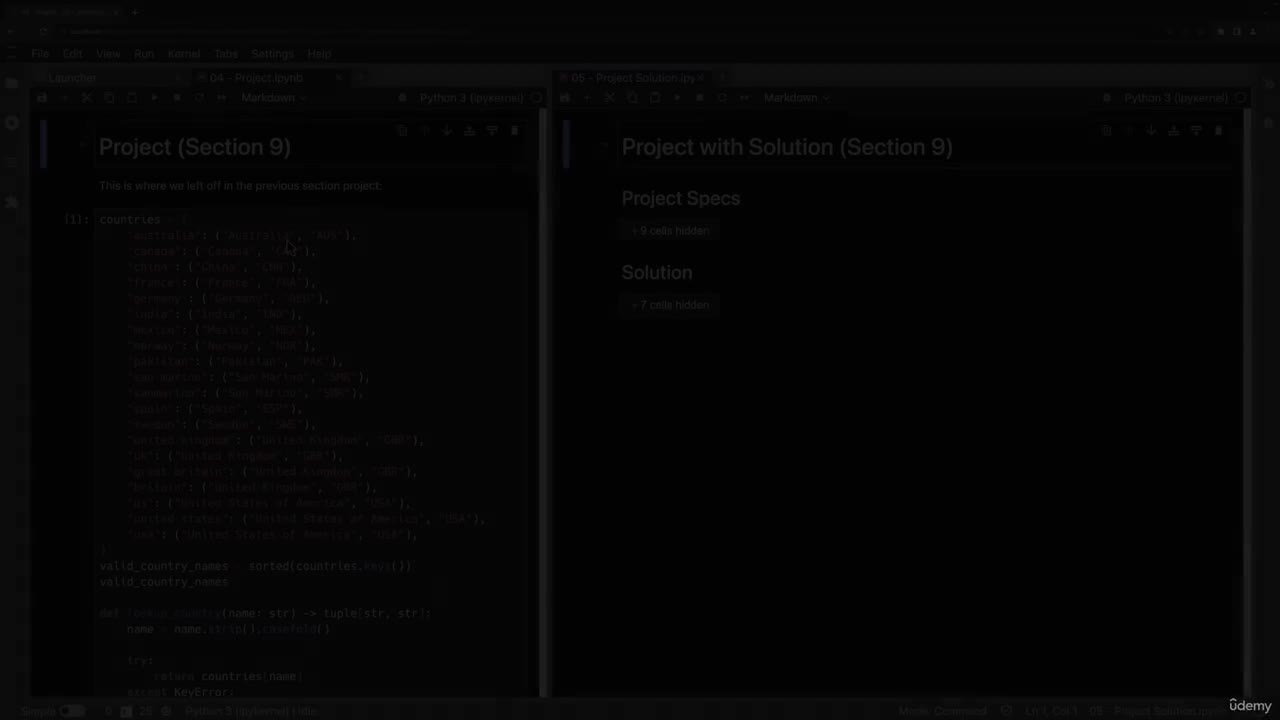Close the 05 - Project Solution.ipynb tab
The image size is (1280, 720).
click(x=701, y=78)
